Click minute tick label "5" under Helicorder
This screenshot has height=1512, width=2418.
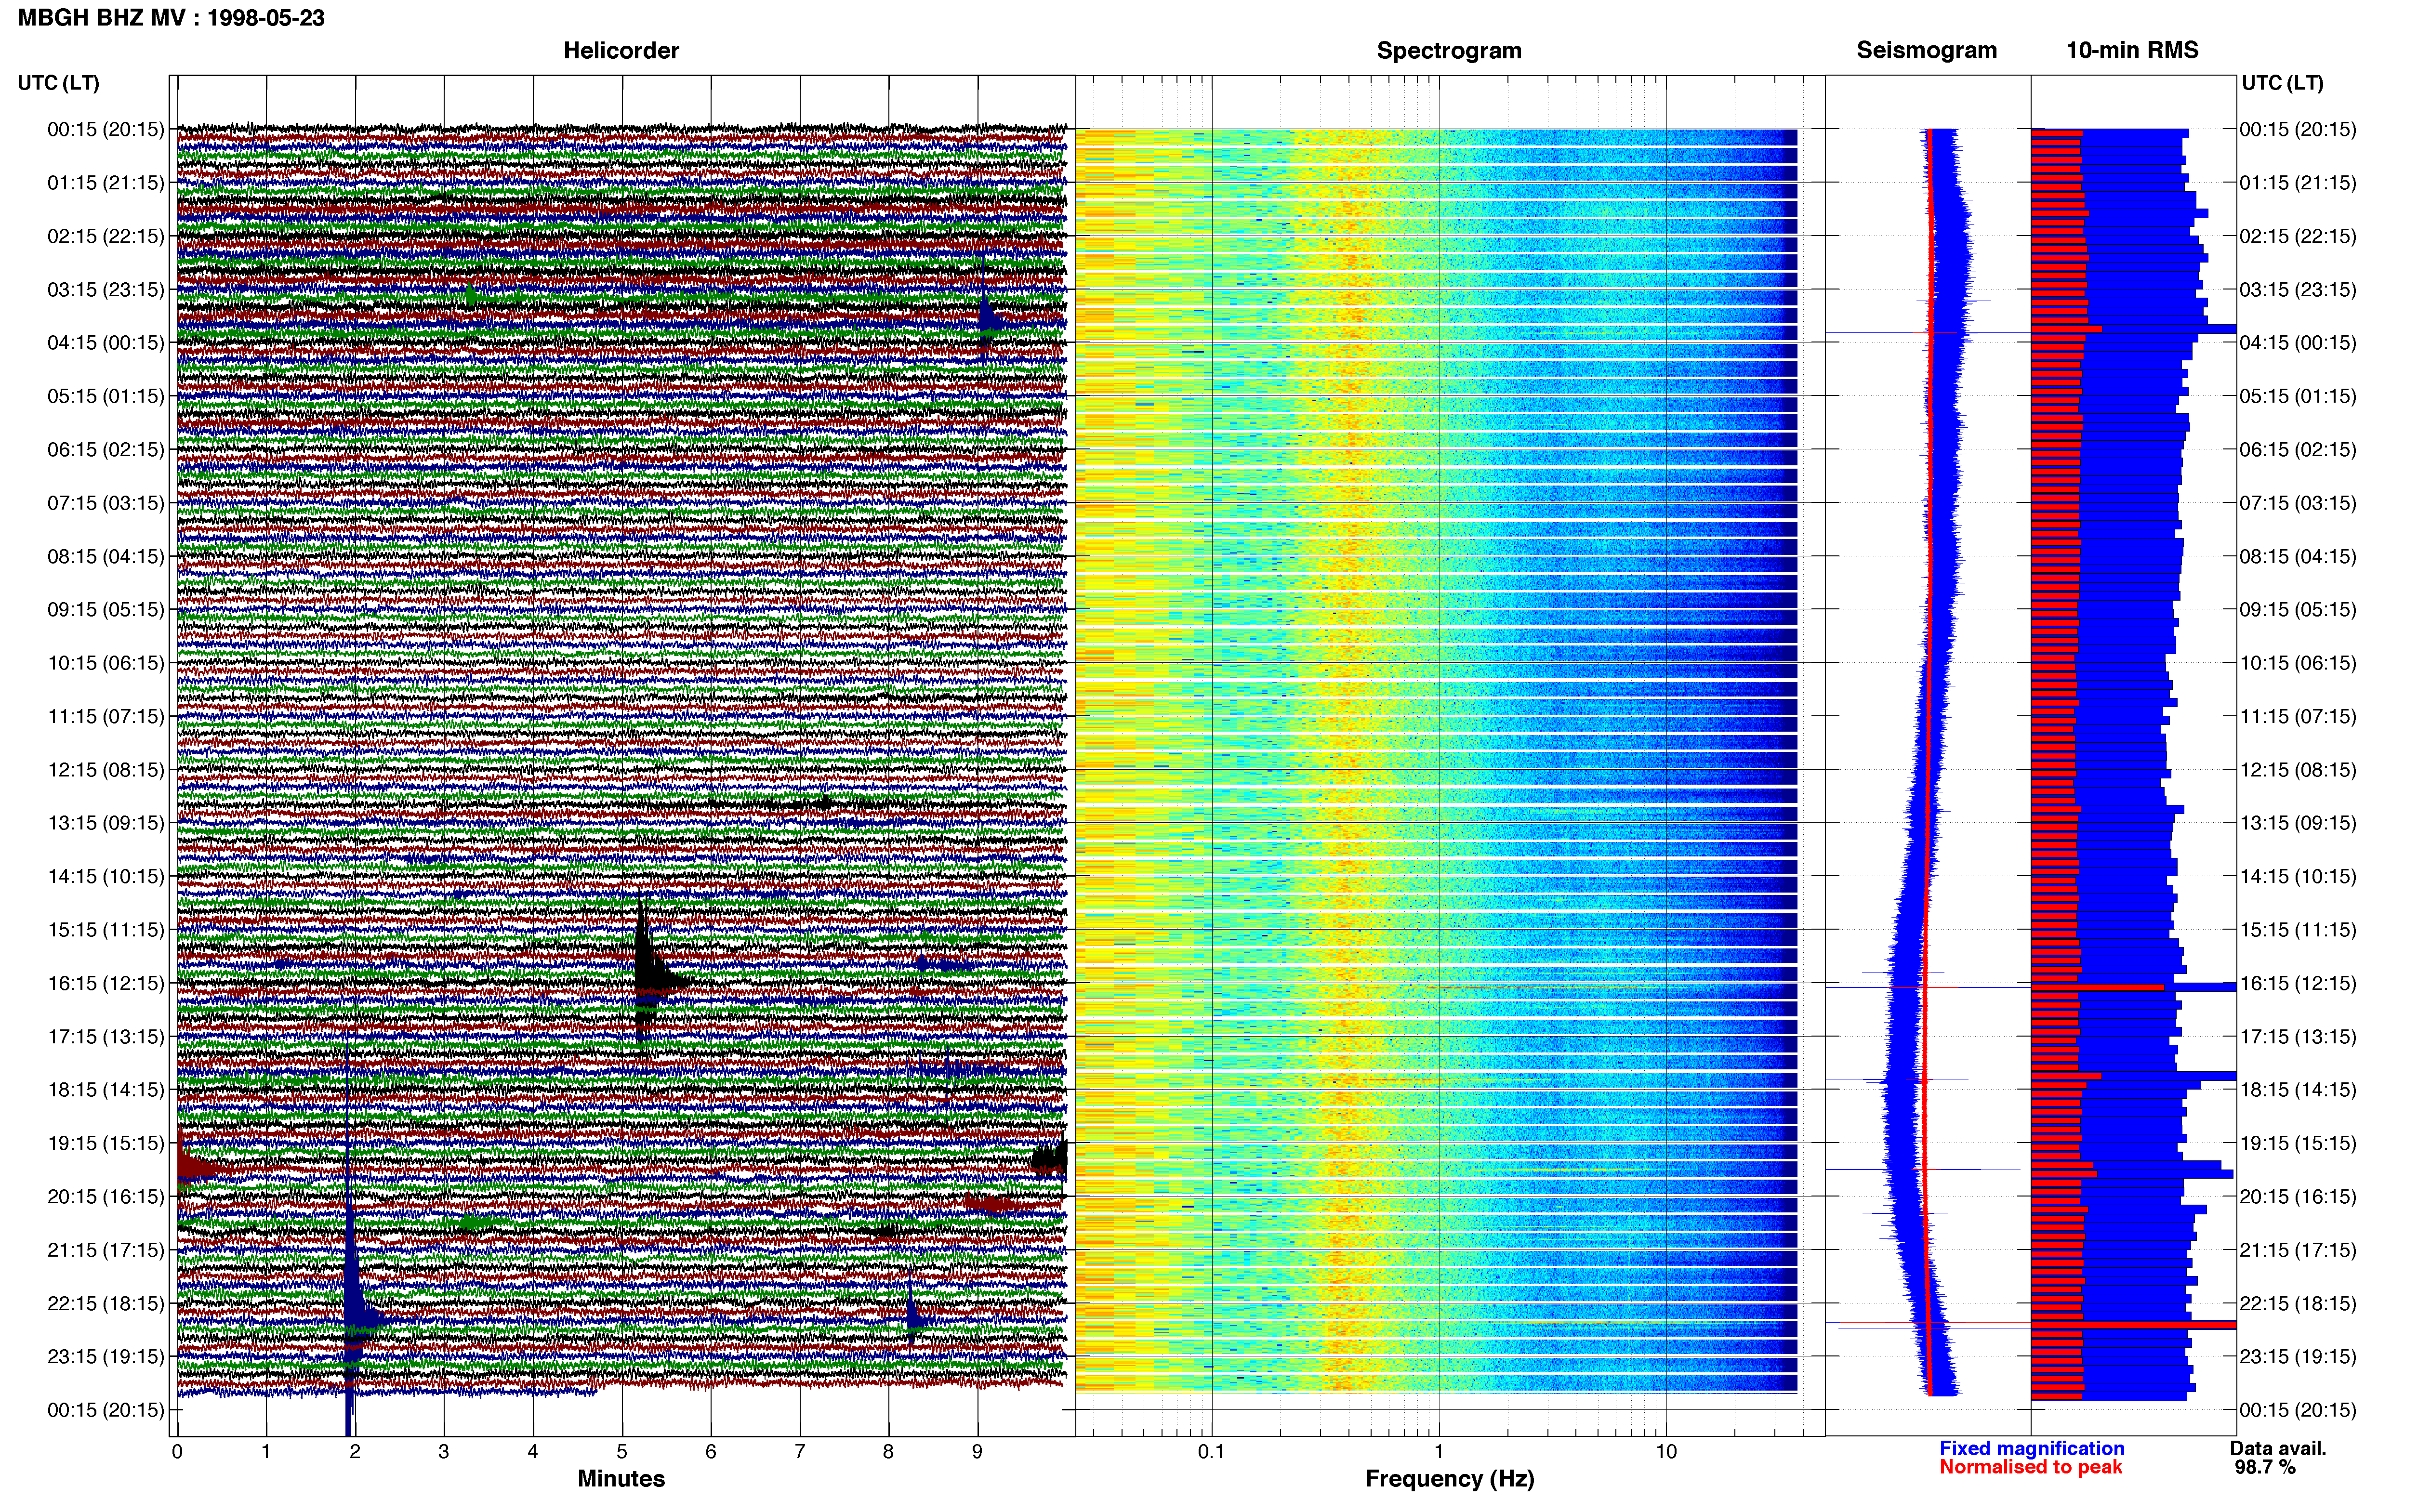[622, 1452]
